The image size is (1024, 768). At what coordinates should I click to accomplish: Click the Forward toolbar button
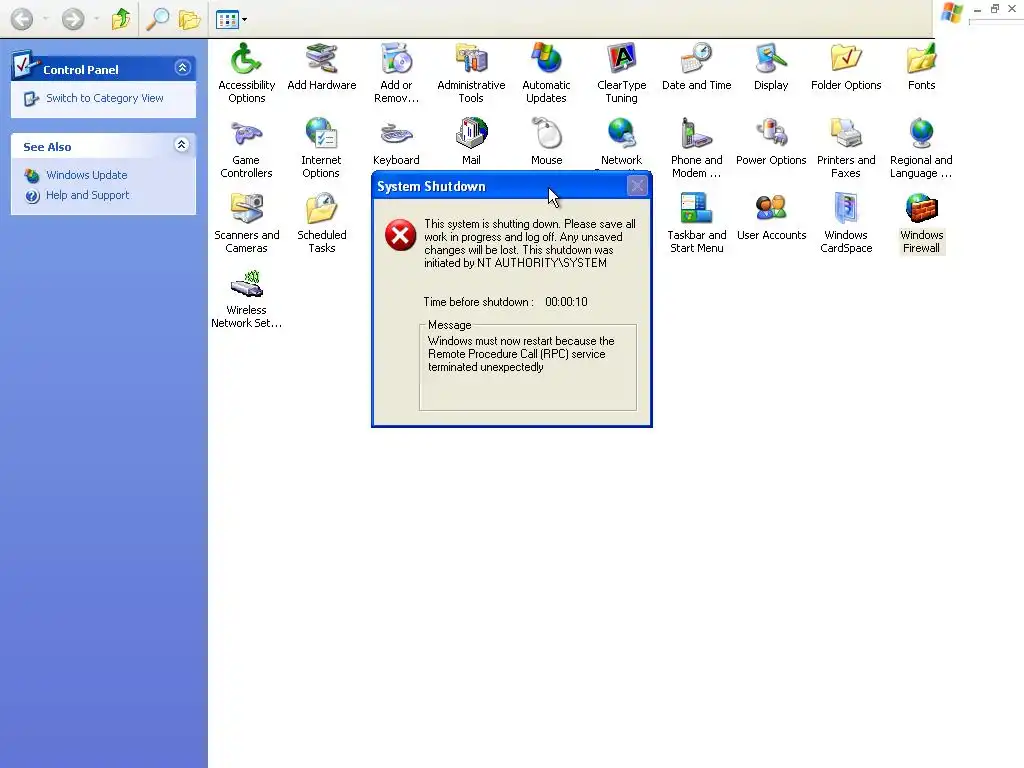click(72, 19)
